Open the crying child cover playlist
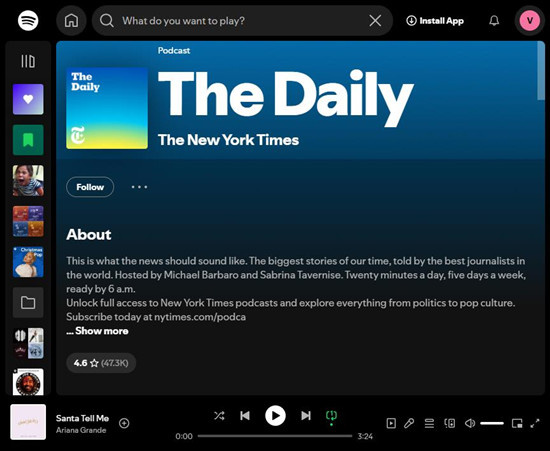 28,181
